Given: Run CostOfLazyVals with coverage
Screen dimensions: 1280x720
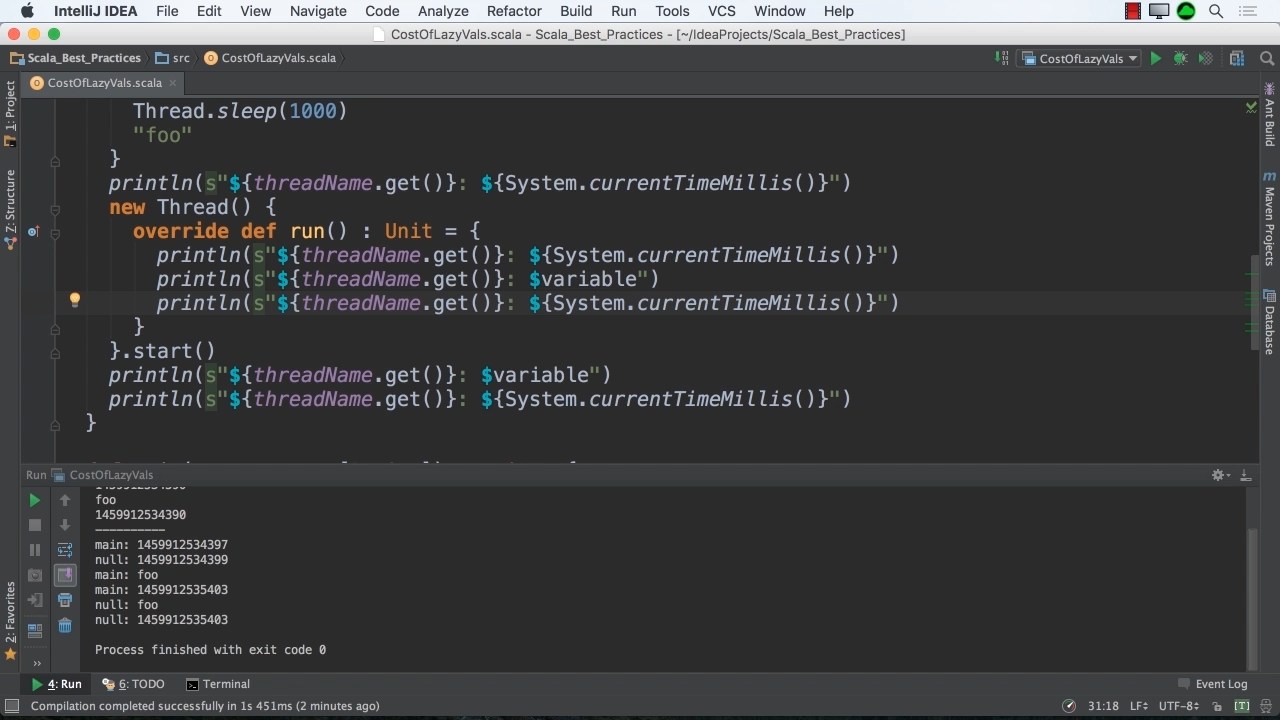Looking at the screenshot, I should click(1205, 58).
